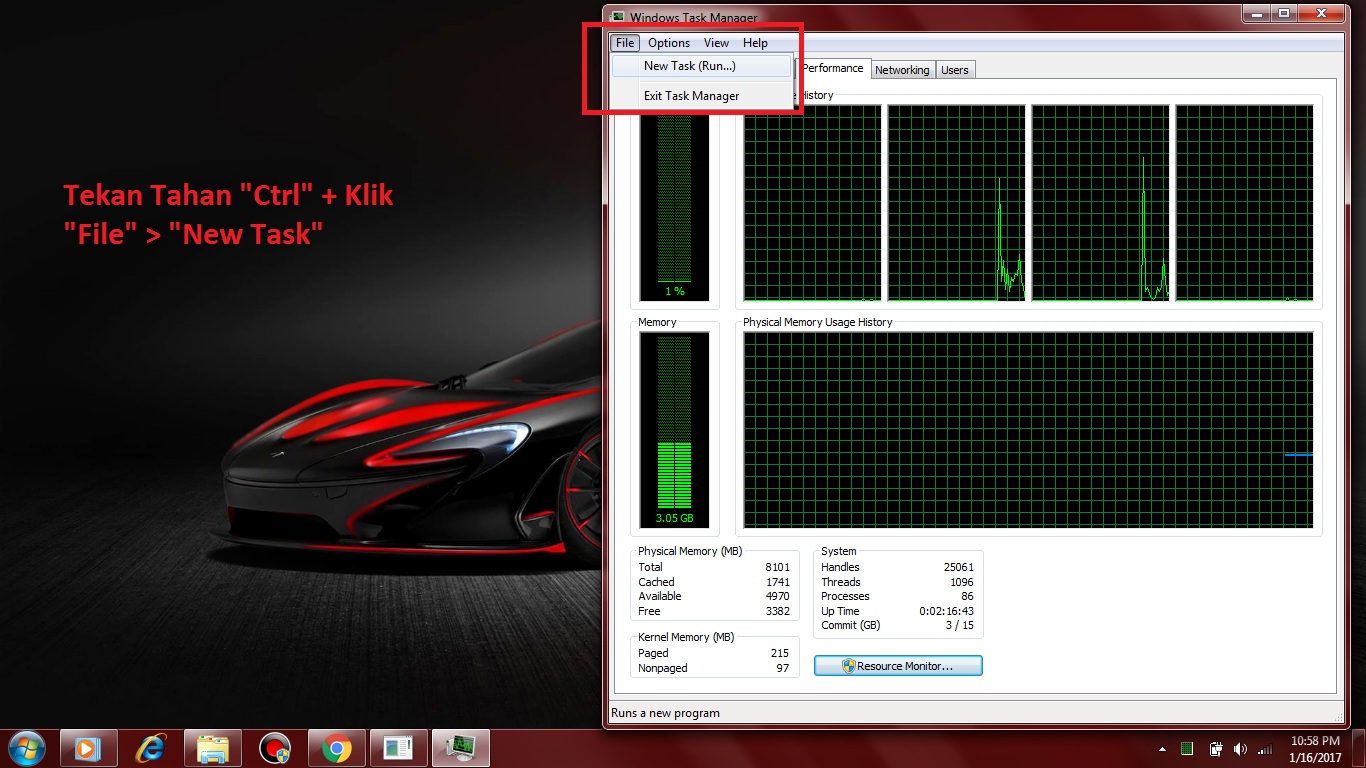Screen dimensions: 1366x768
Task: Click the Task Manager title bar icon
Action: [618, 17]
